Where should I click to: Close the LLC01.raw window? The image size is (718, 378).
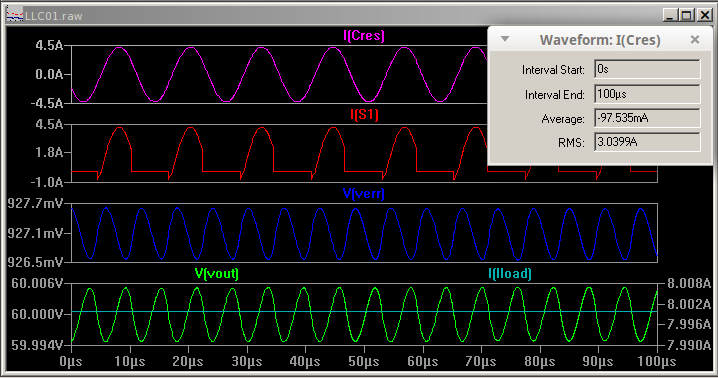(704, 16)
